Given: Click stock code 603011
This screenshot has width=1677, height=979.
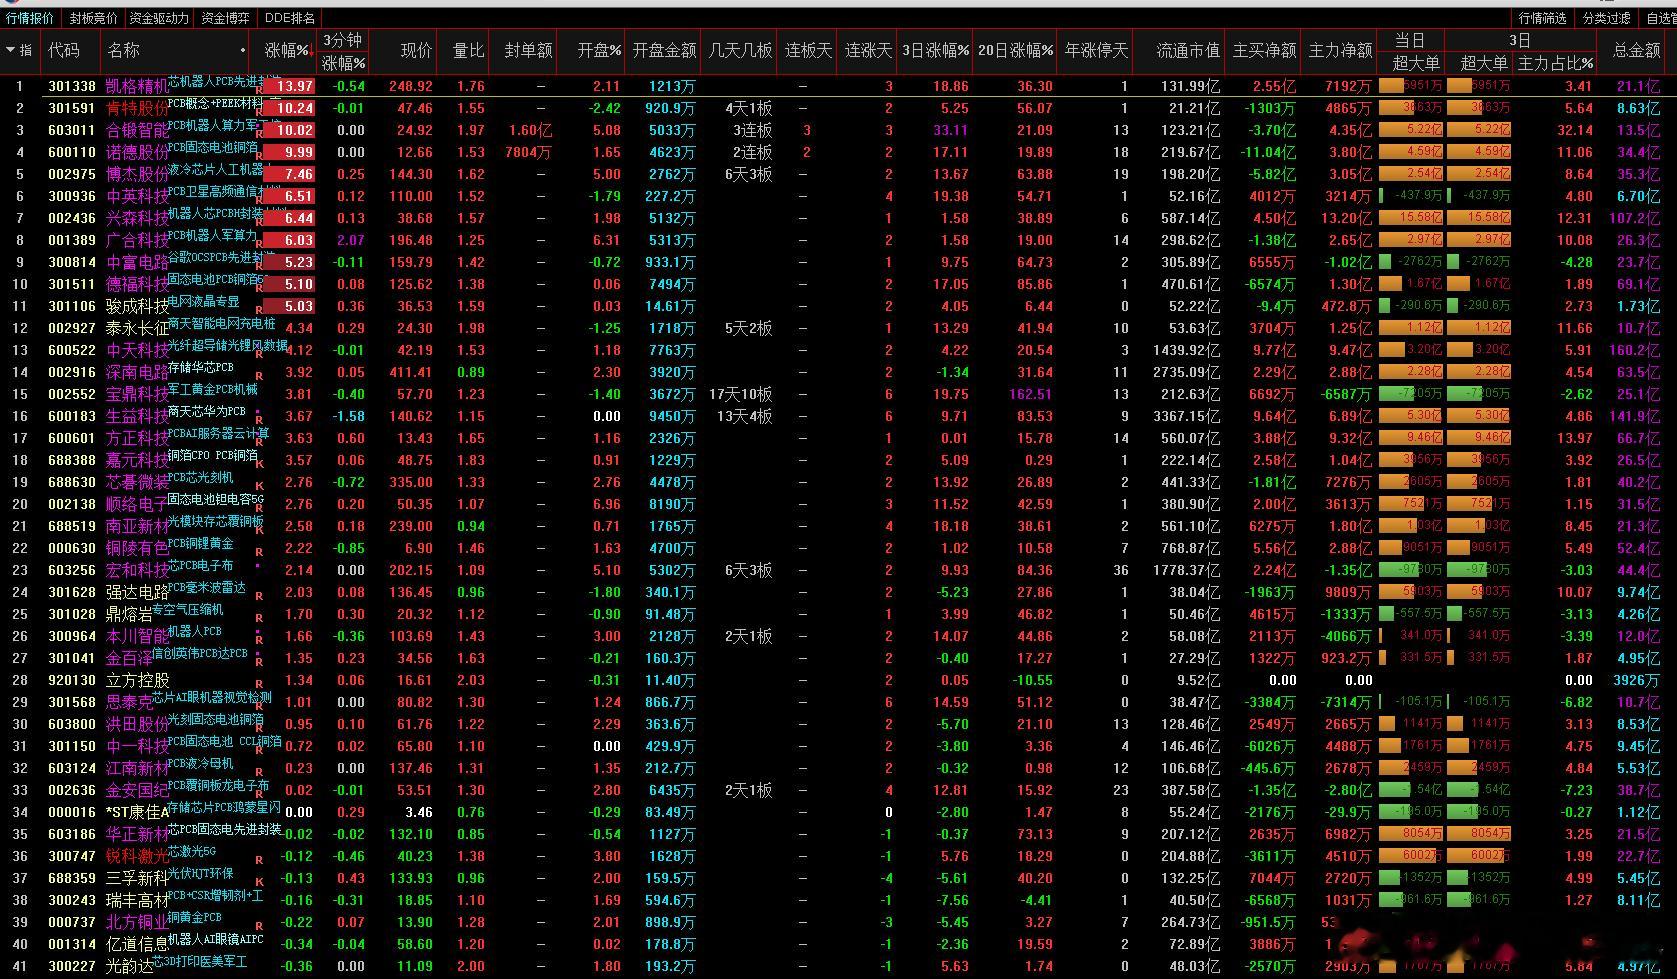Looking at the screenshot, I should (72, 131).
